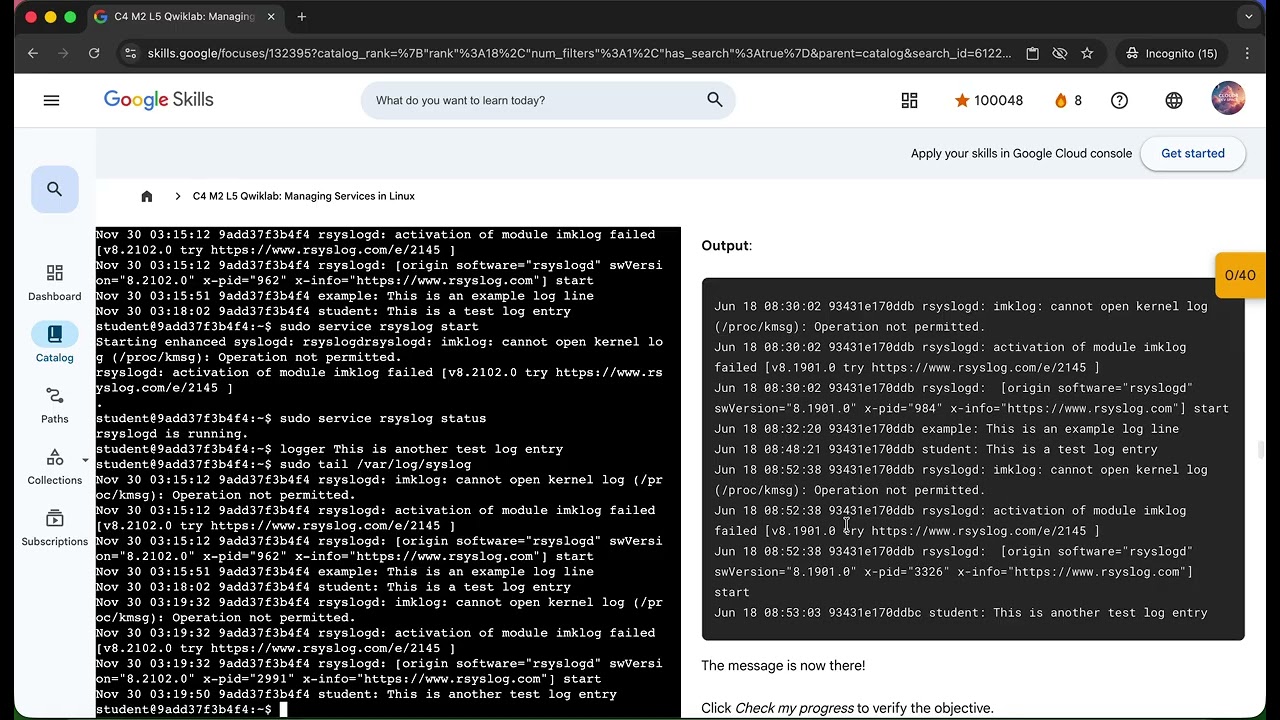The width and height of the screenshot is (1280, 720).
Task: Click inside the terminal prompt cursor
Action: (x=283, y=709)
